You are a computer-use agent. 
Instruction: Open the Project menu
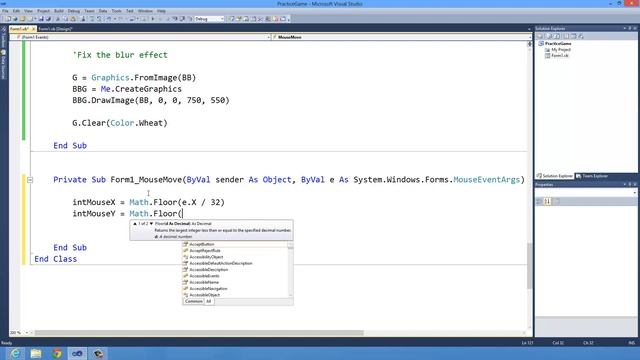pos(43,11)
